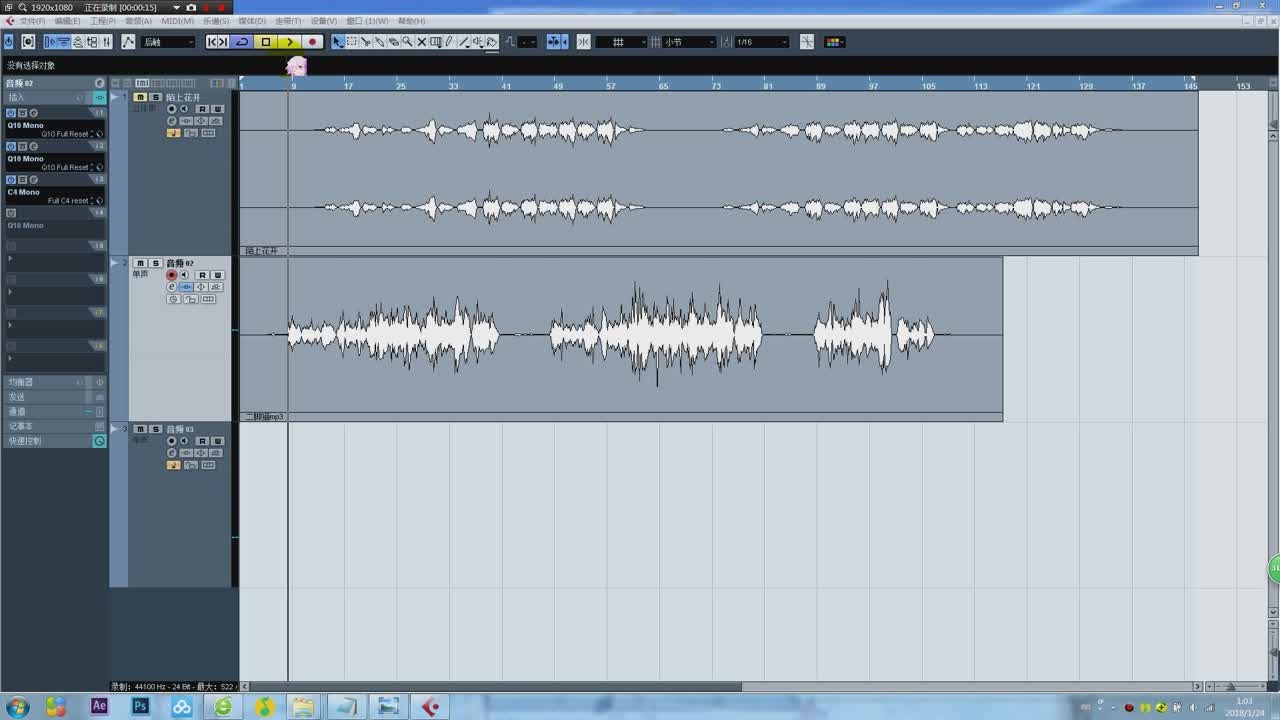Screen dimensions: 1280x720
Task: Mute track 音频 02
Action: [140, 263]
